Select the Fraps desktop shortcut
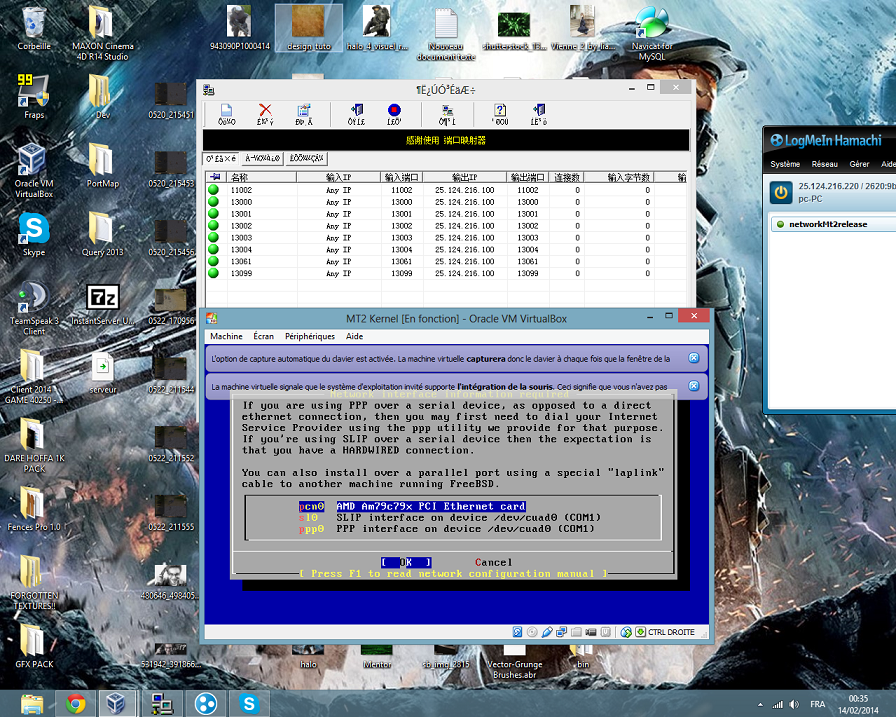This screenshot has height=717, width=896. [34, 97]
